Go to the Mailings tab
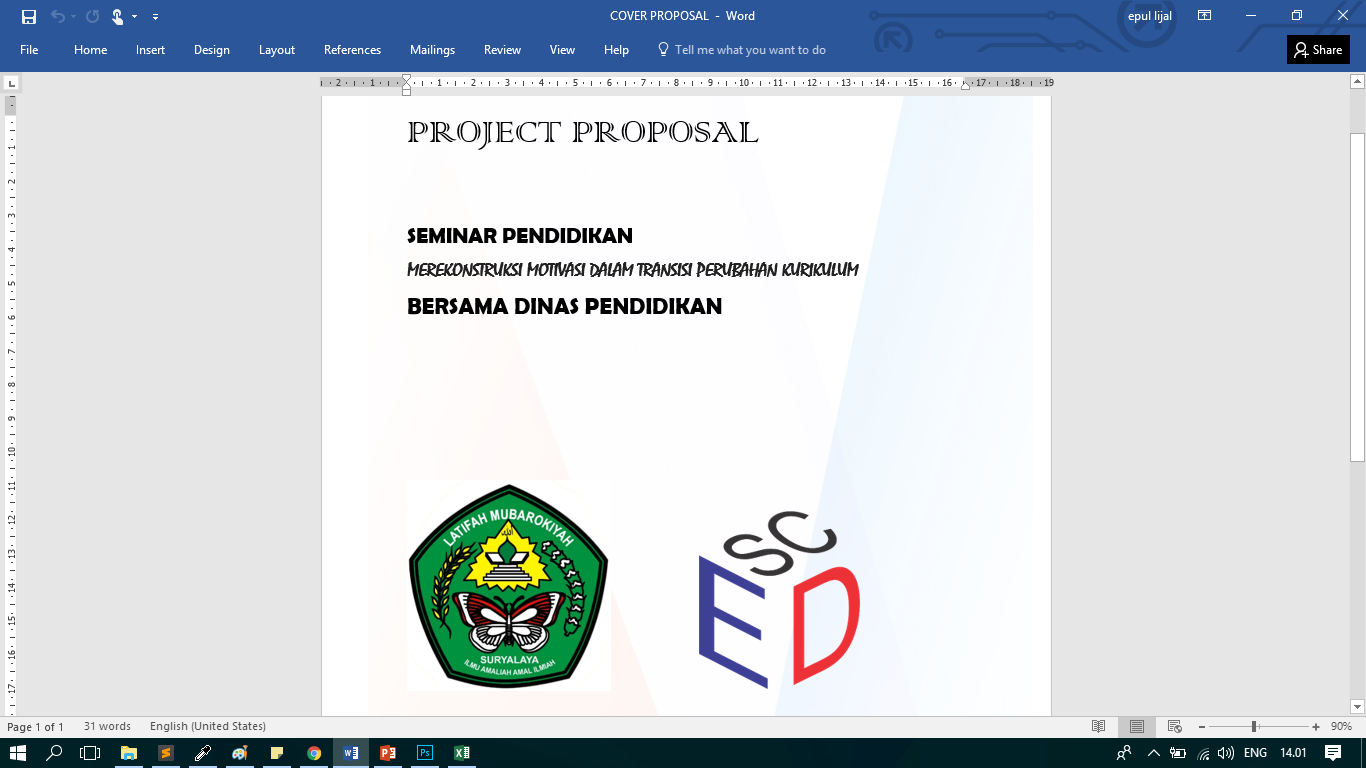Viewport: 1366px width, 768px height. pos(432,50)
